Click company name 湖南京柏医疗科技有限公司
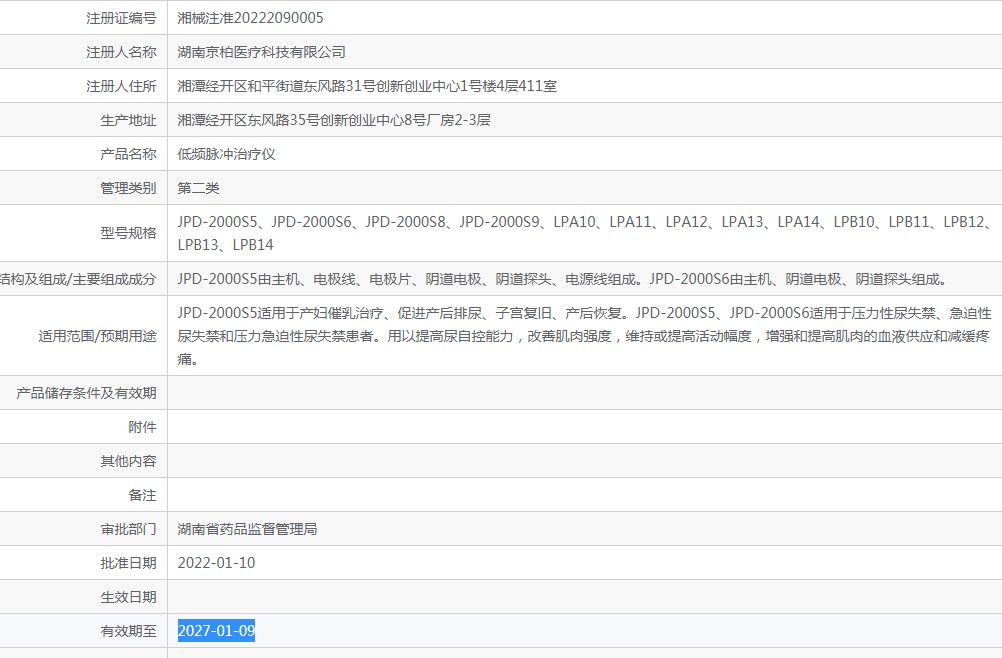The height and width of the screenshot is (658, 1002). pos(261,52)
